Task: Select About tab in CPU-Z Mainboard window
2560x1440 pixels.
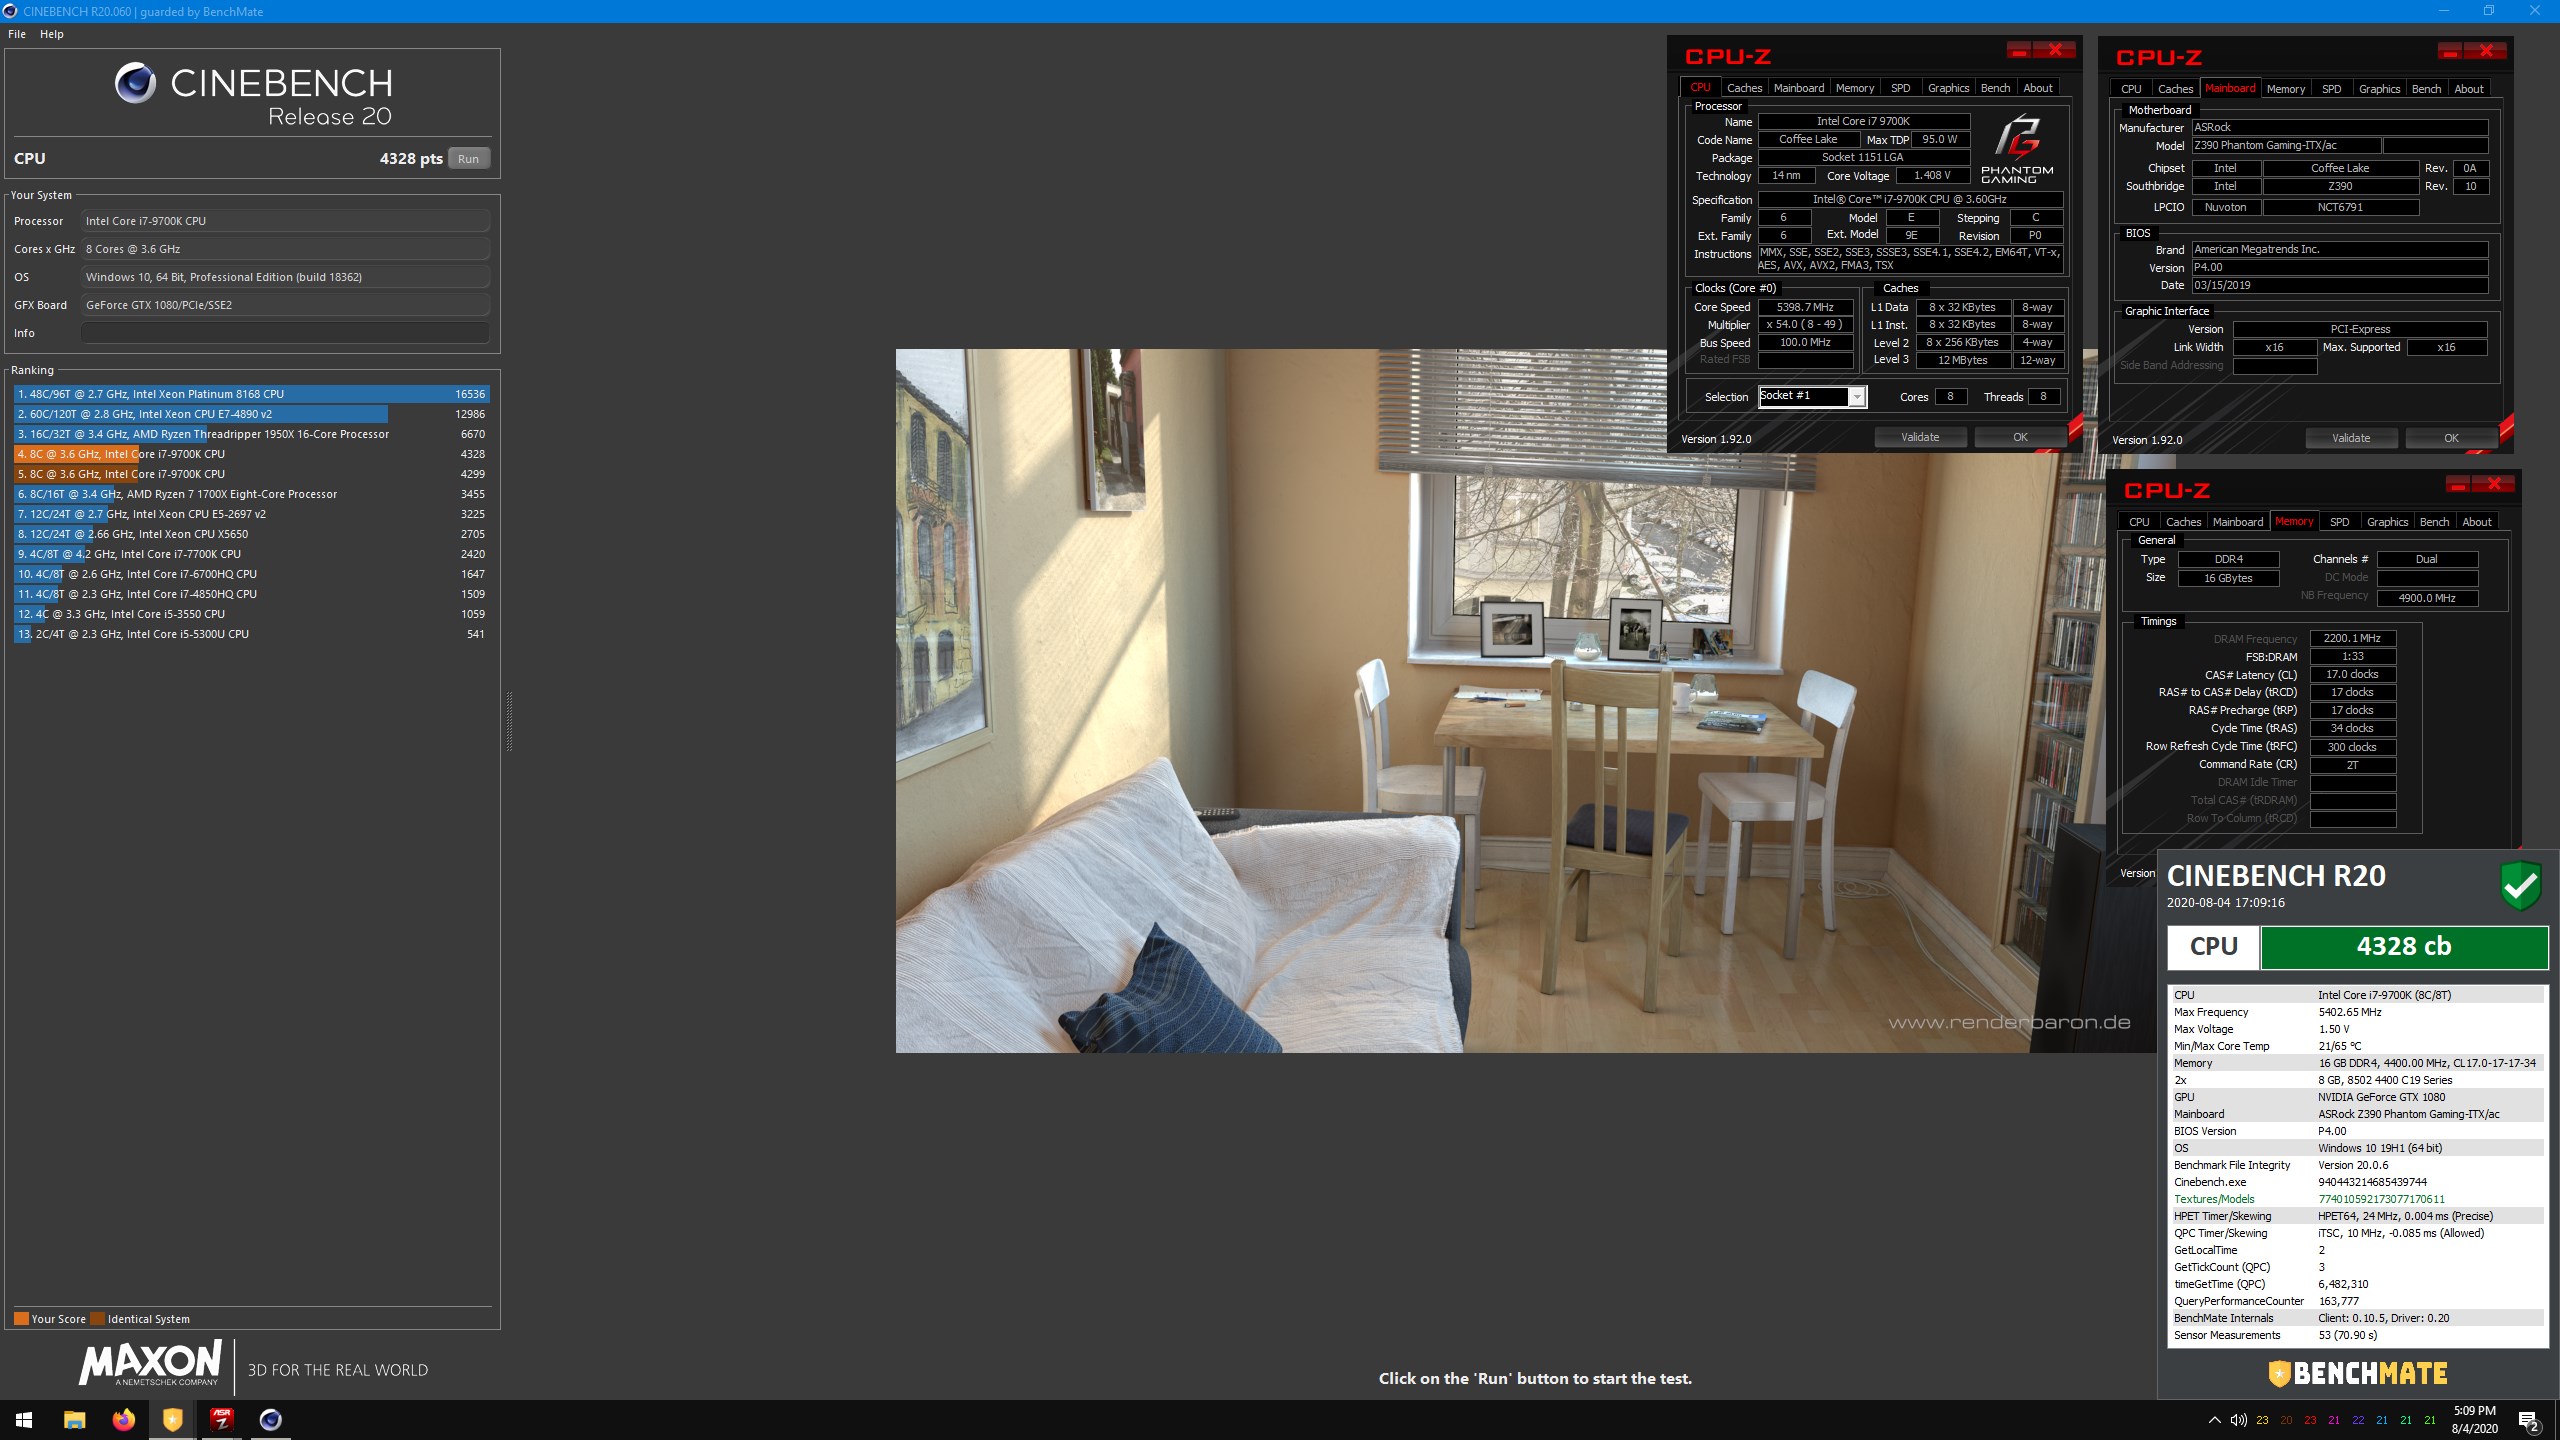Action: (2469, 89)
